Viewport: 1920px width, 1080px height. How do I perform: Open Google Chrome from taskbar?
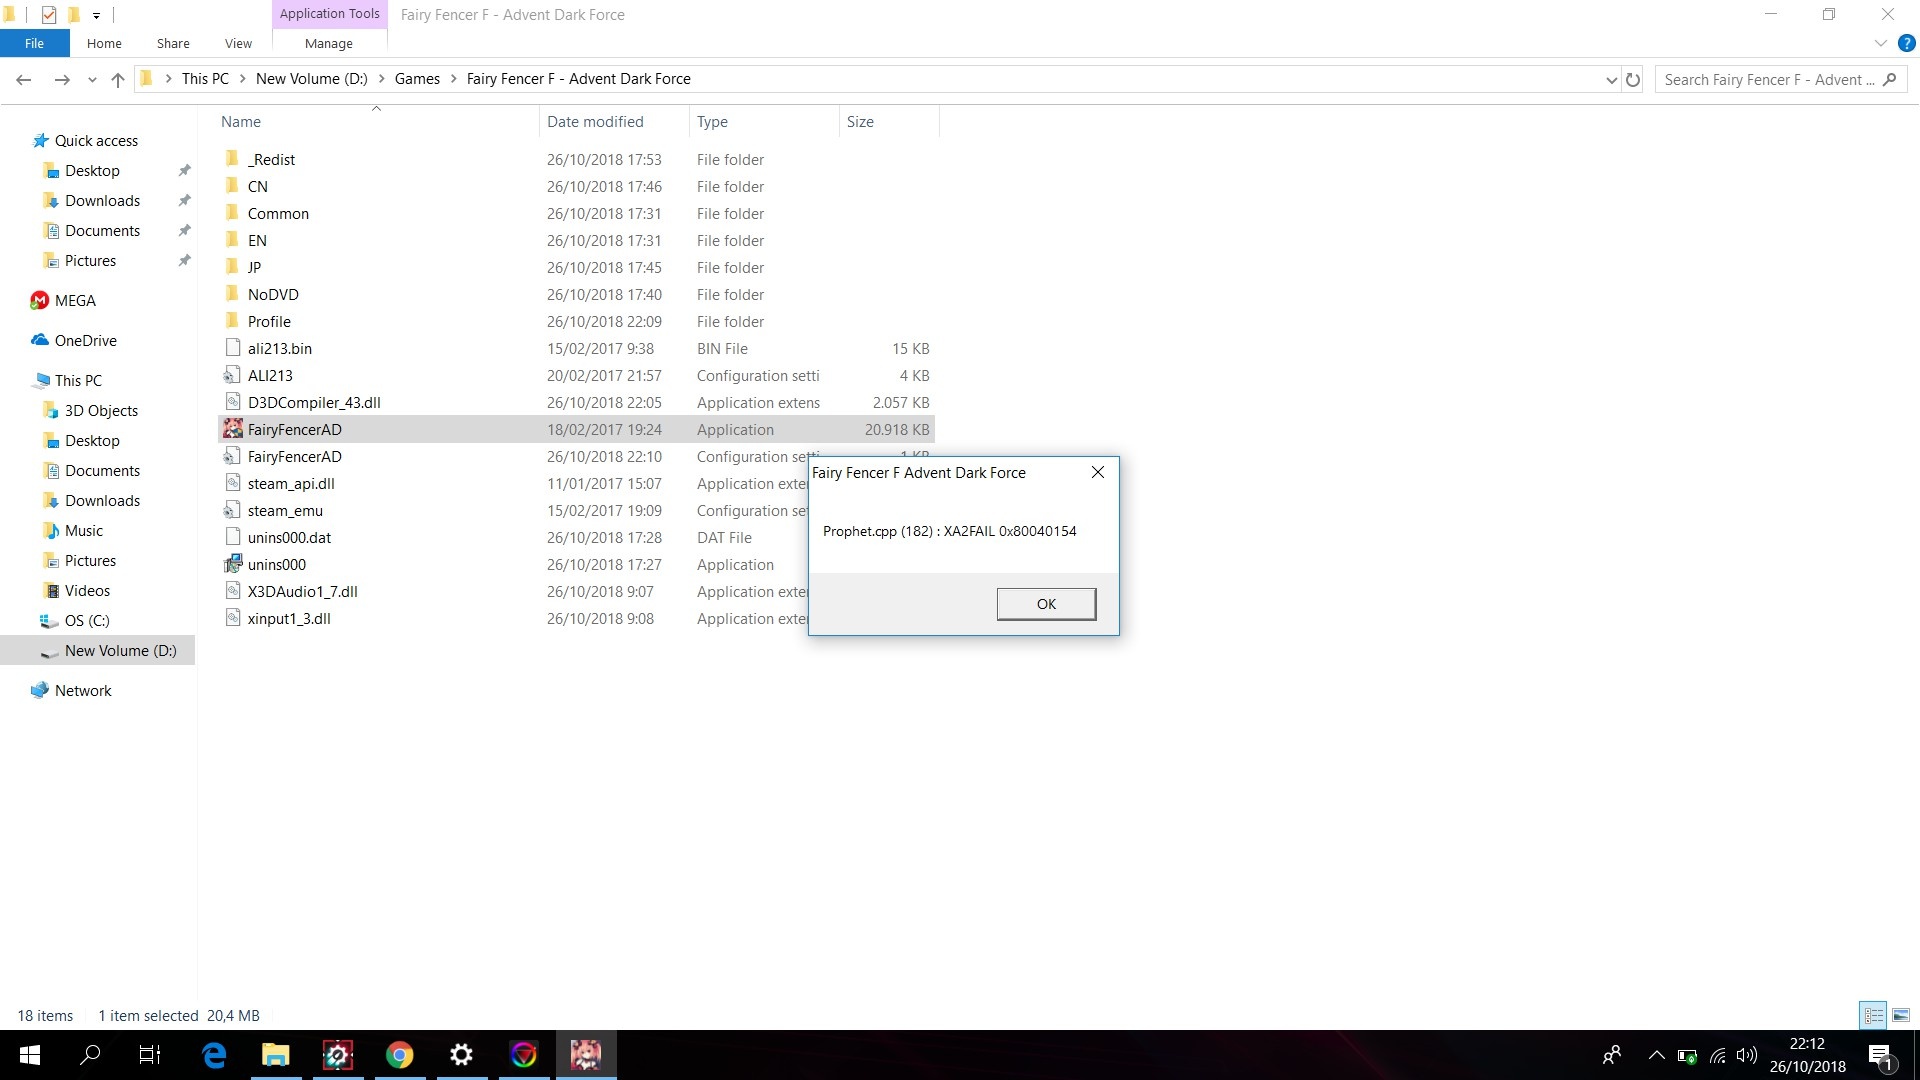click(x=399, y=1055)
